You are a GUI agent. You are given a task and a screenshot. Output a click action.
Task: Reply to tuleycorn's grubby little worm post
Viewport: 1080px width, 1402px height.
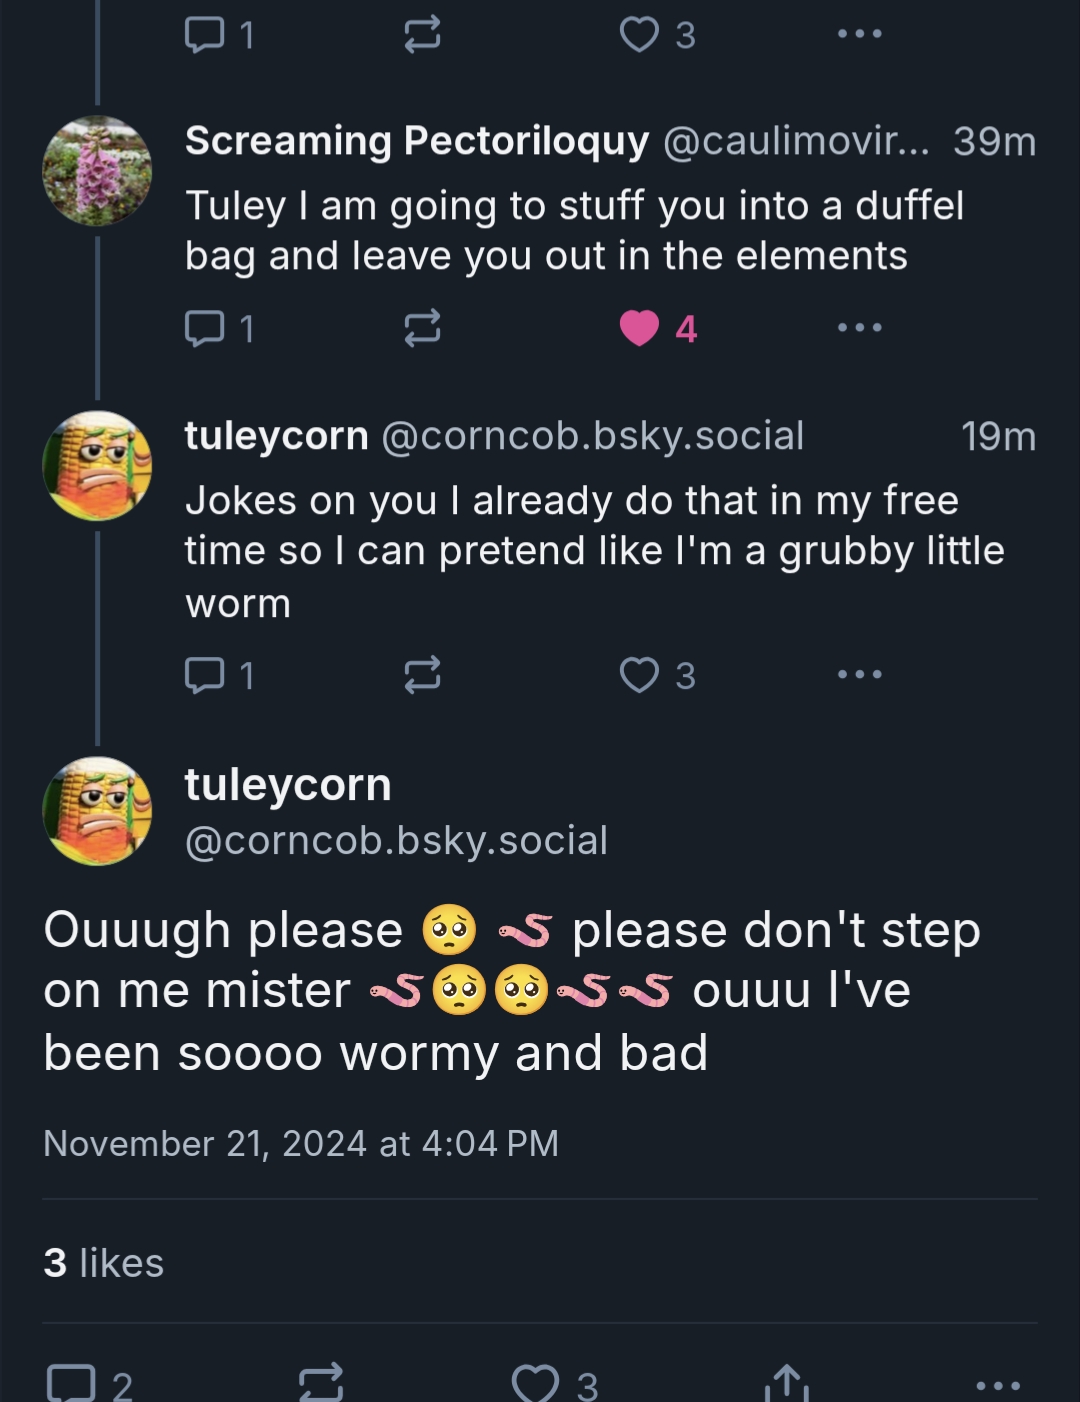point(205,675)
